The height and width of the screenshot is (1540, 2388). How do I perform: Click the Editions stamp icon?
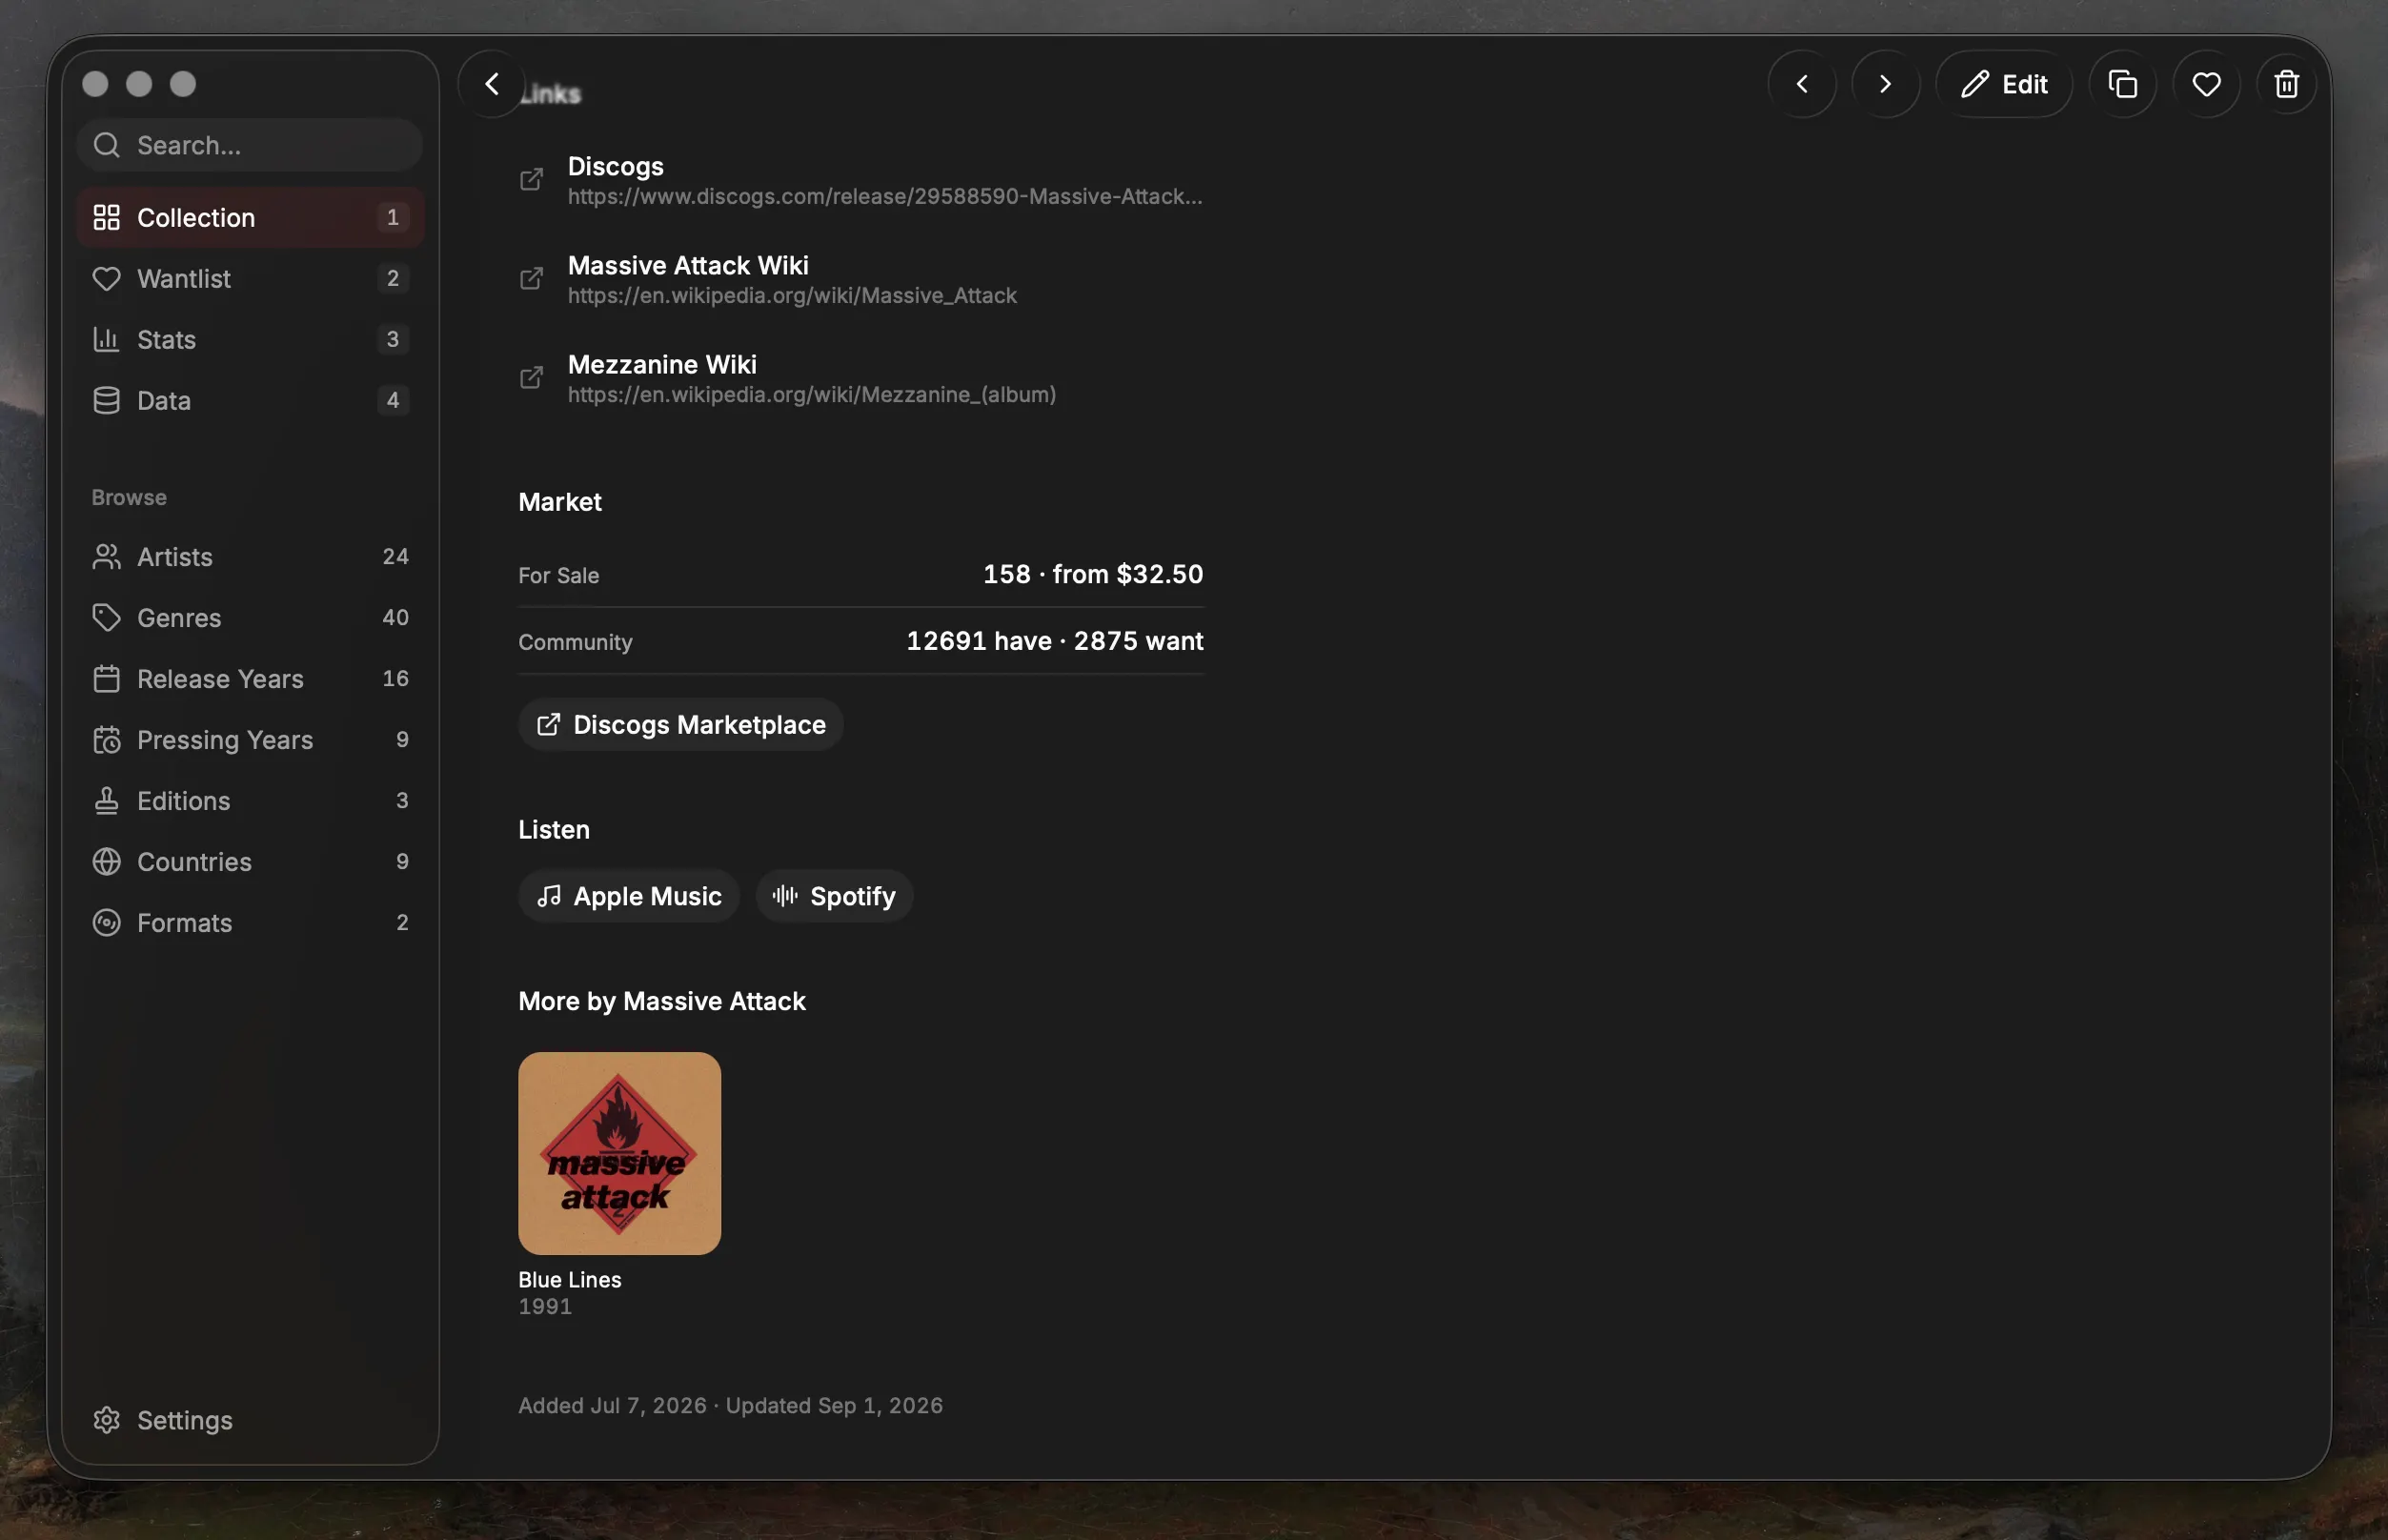(x=106, y=800)
